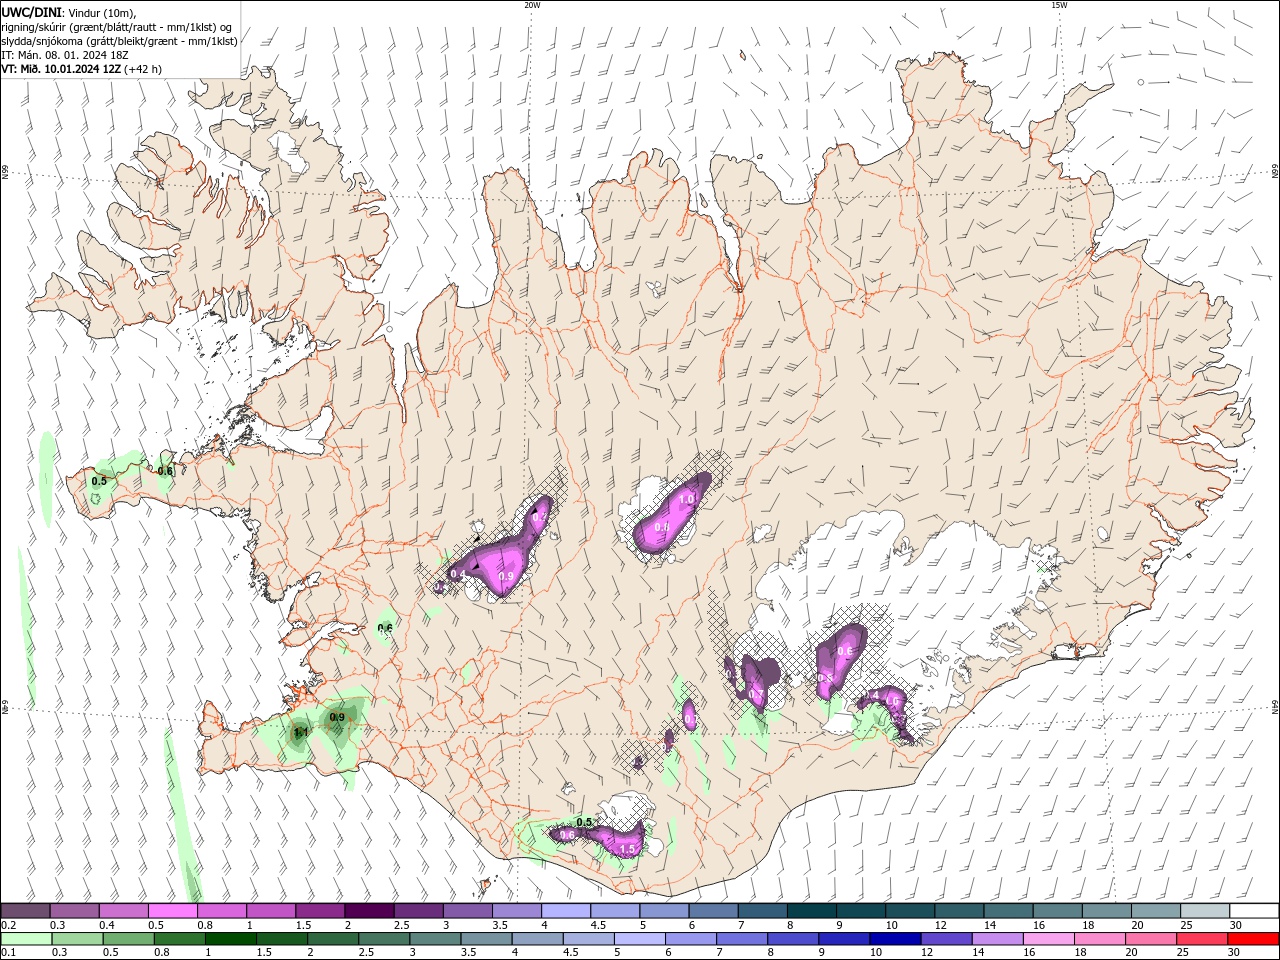This screenshot has width=1280, height=960.
Task: Pick upper legend swatch starting at 6
Action: click(713, 911)
